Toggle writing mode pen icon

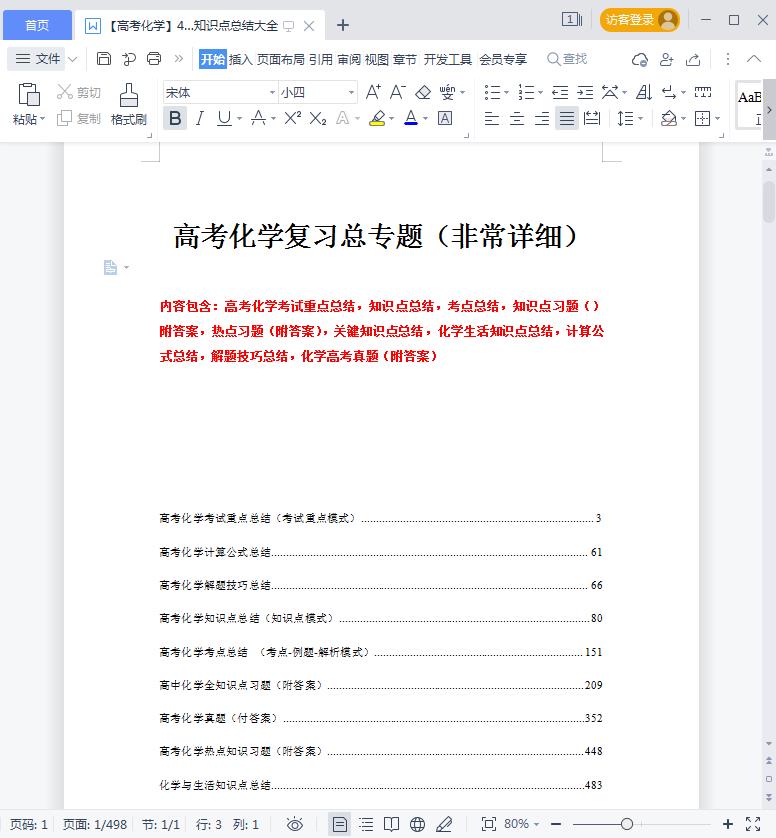point(444,824)
